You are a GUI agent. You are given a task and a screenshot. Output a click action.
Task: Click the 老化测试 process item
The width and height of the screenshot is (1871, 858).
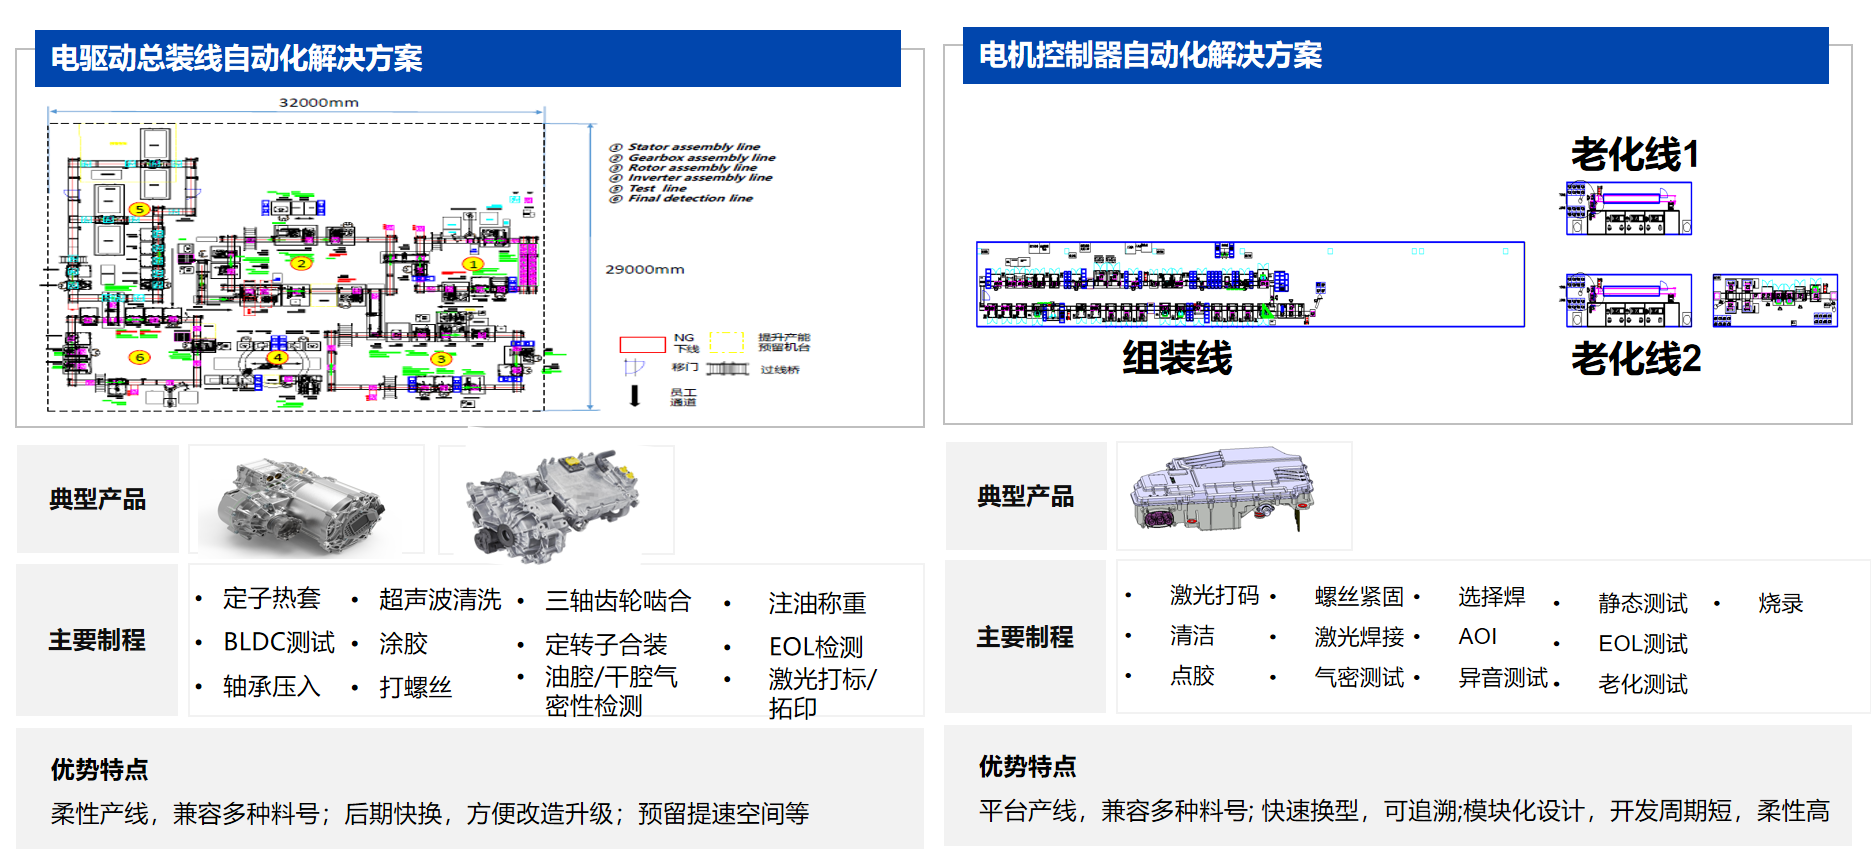pos(1643,683)
